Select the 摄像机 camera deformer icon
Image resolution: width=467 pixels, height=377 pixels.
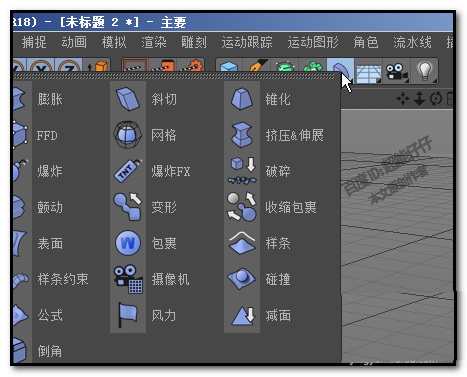[x=128, y=279]
